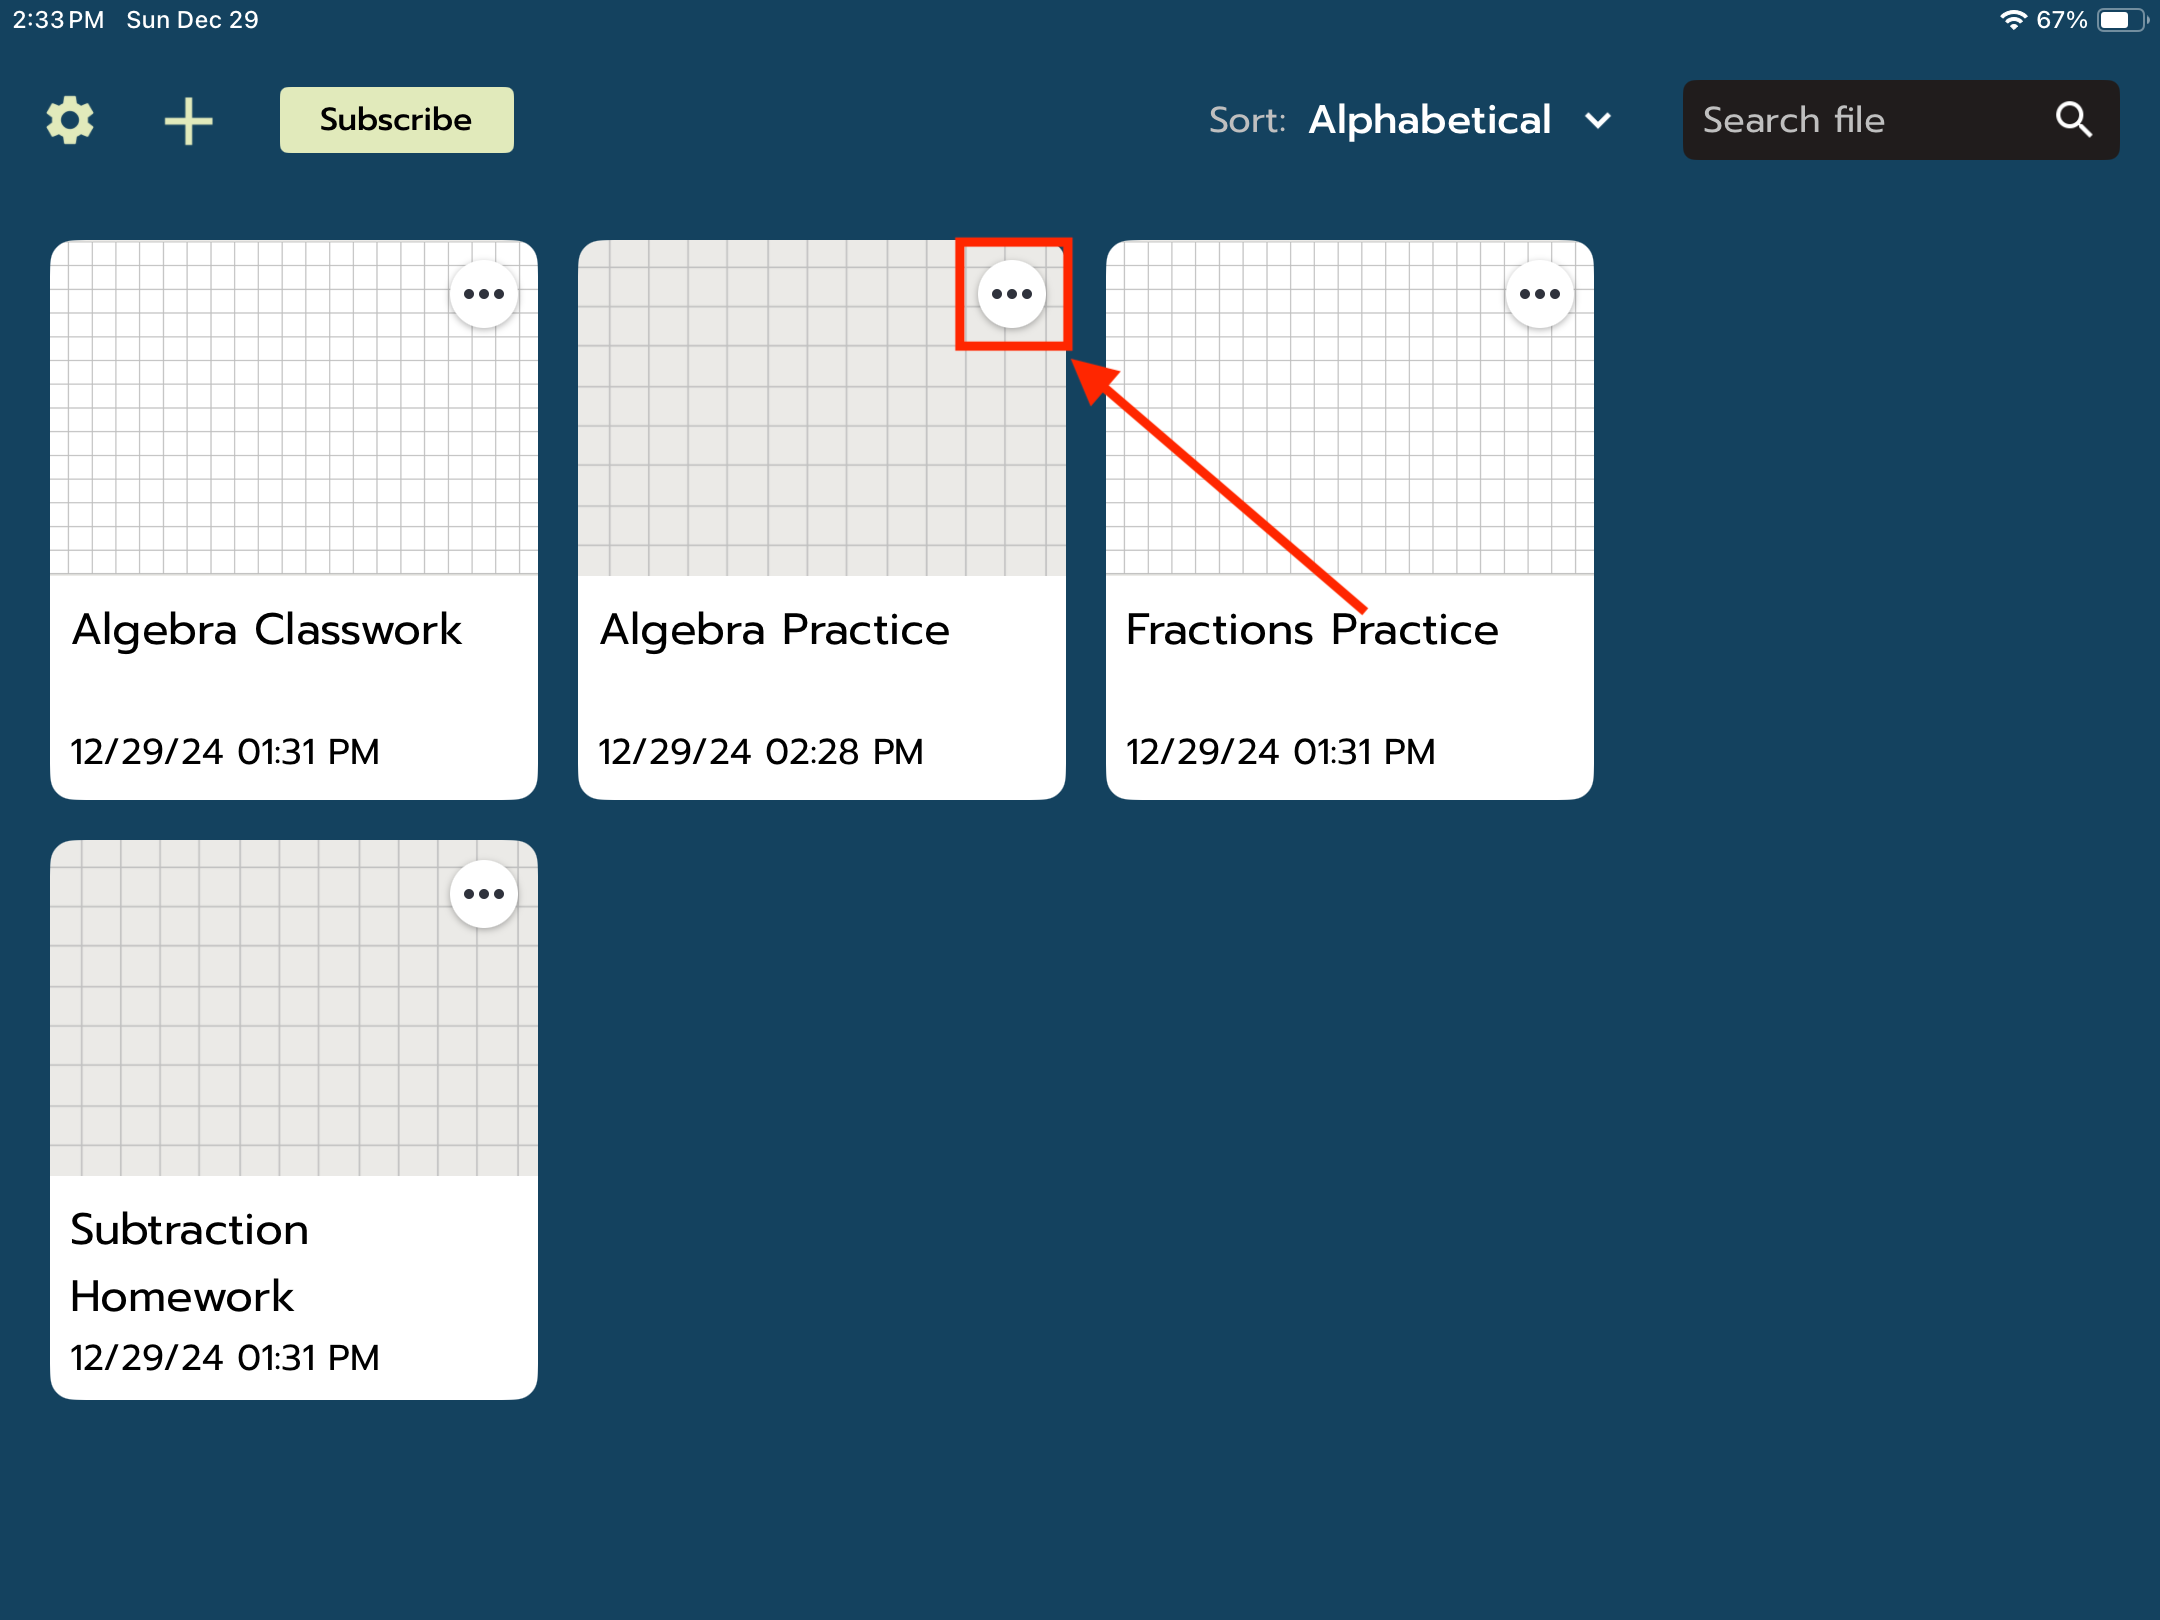
Task: Click the battery indicator
Action: [2118, 18]
